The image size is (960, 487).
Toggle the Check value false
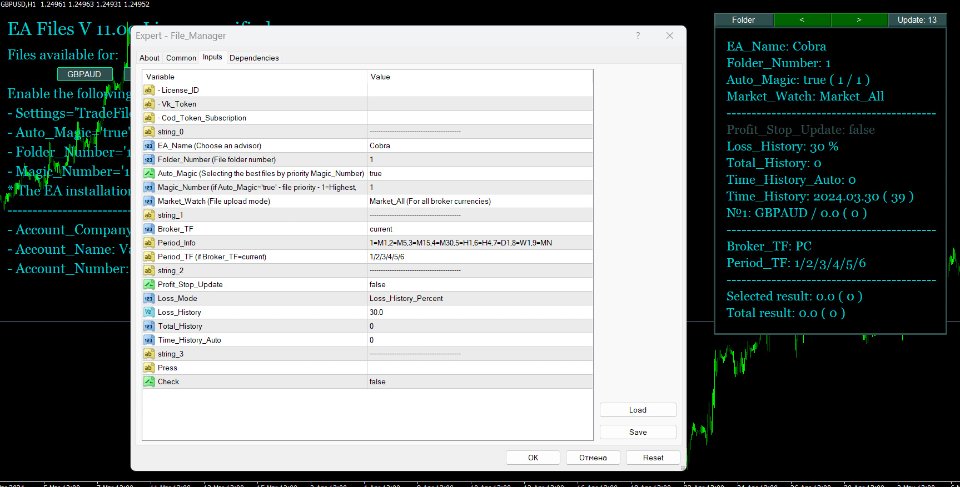480,382
